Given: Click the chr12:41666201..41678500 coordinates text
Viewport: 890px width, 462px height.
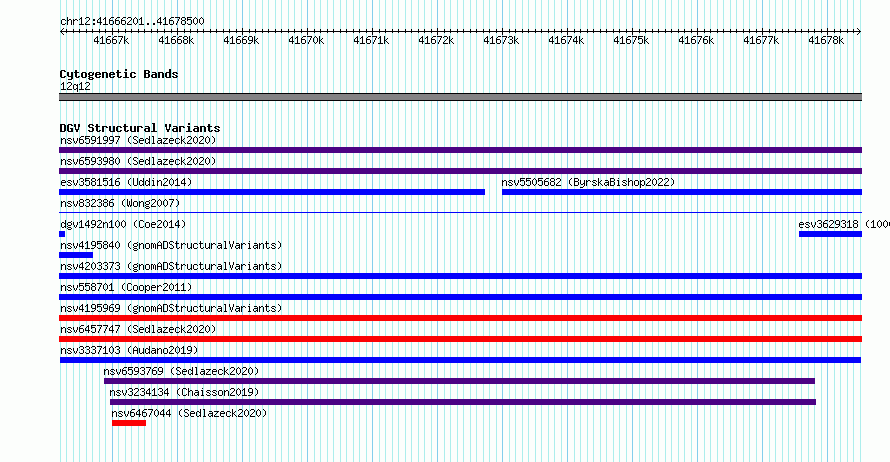Looking at the screenshot, I should pos(132,22).
